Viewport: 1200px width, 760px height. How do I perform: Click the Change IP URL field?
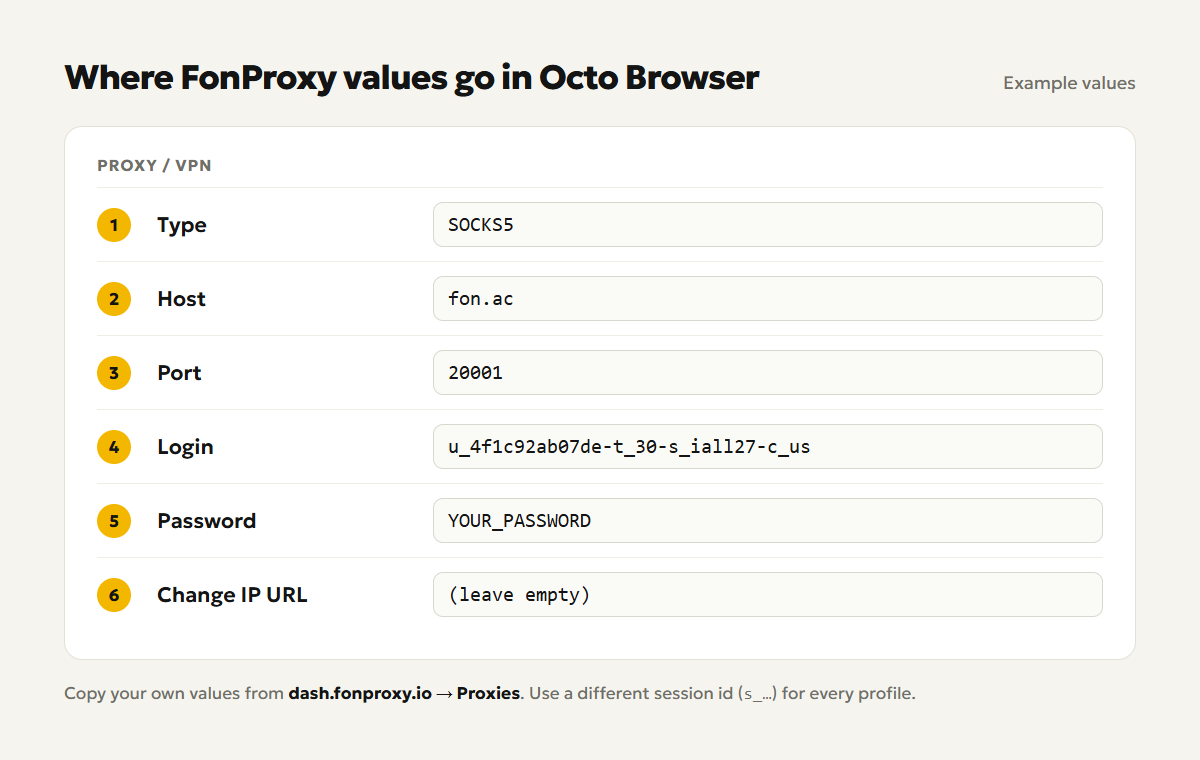767,595
